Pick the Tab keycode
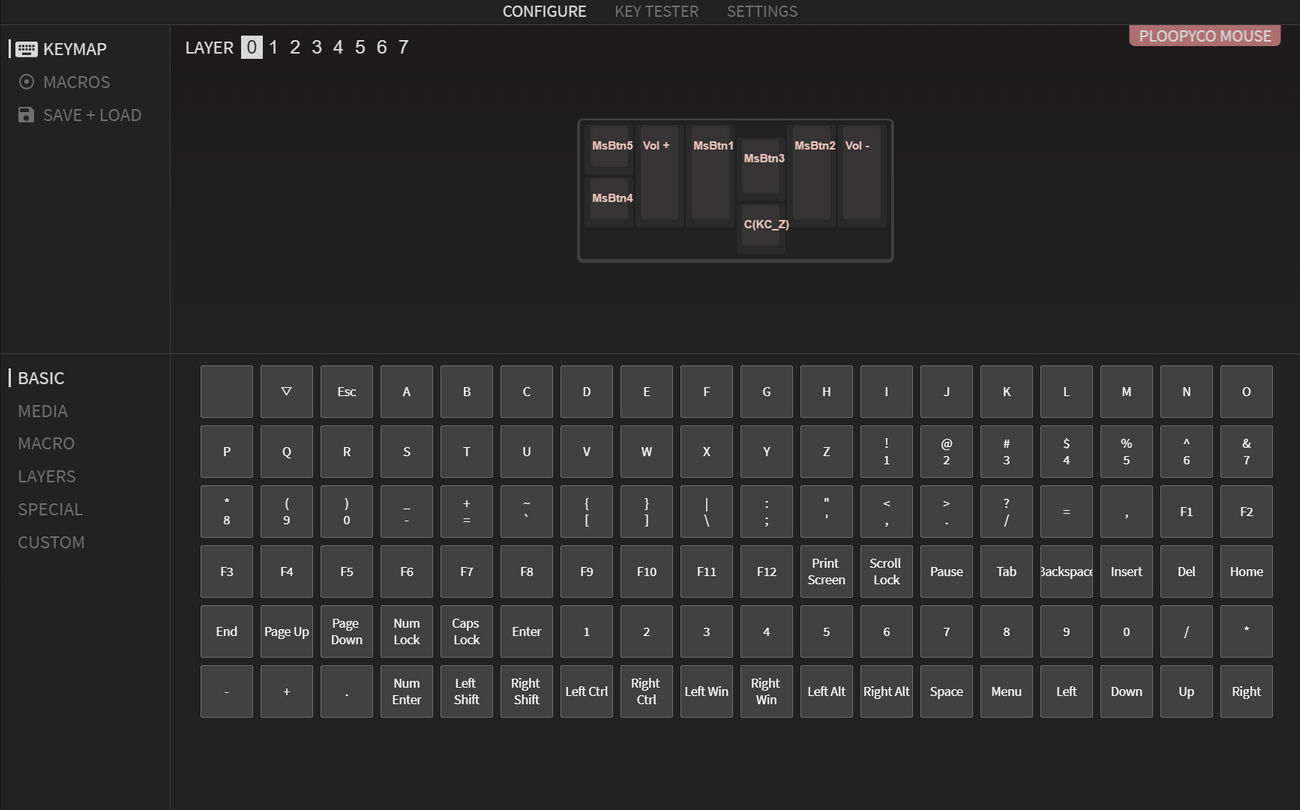Viewport: 1300px width, 810px height. coord(1006,571)
